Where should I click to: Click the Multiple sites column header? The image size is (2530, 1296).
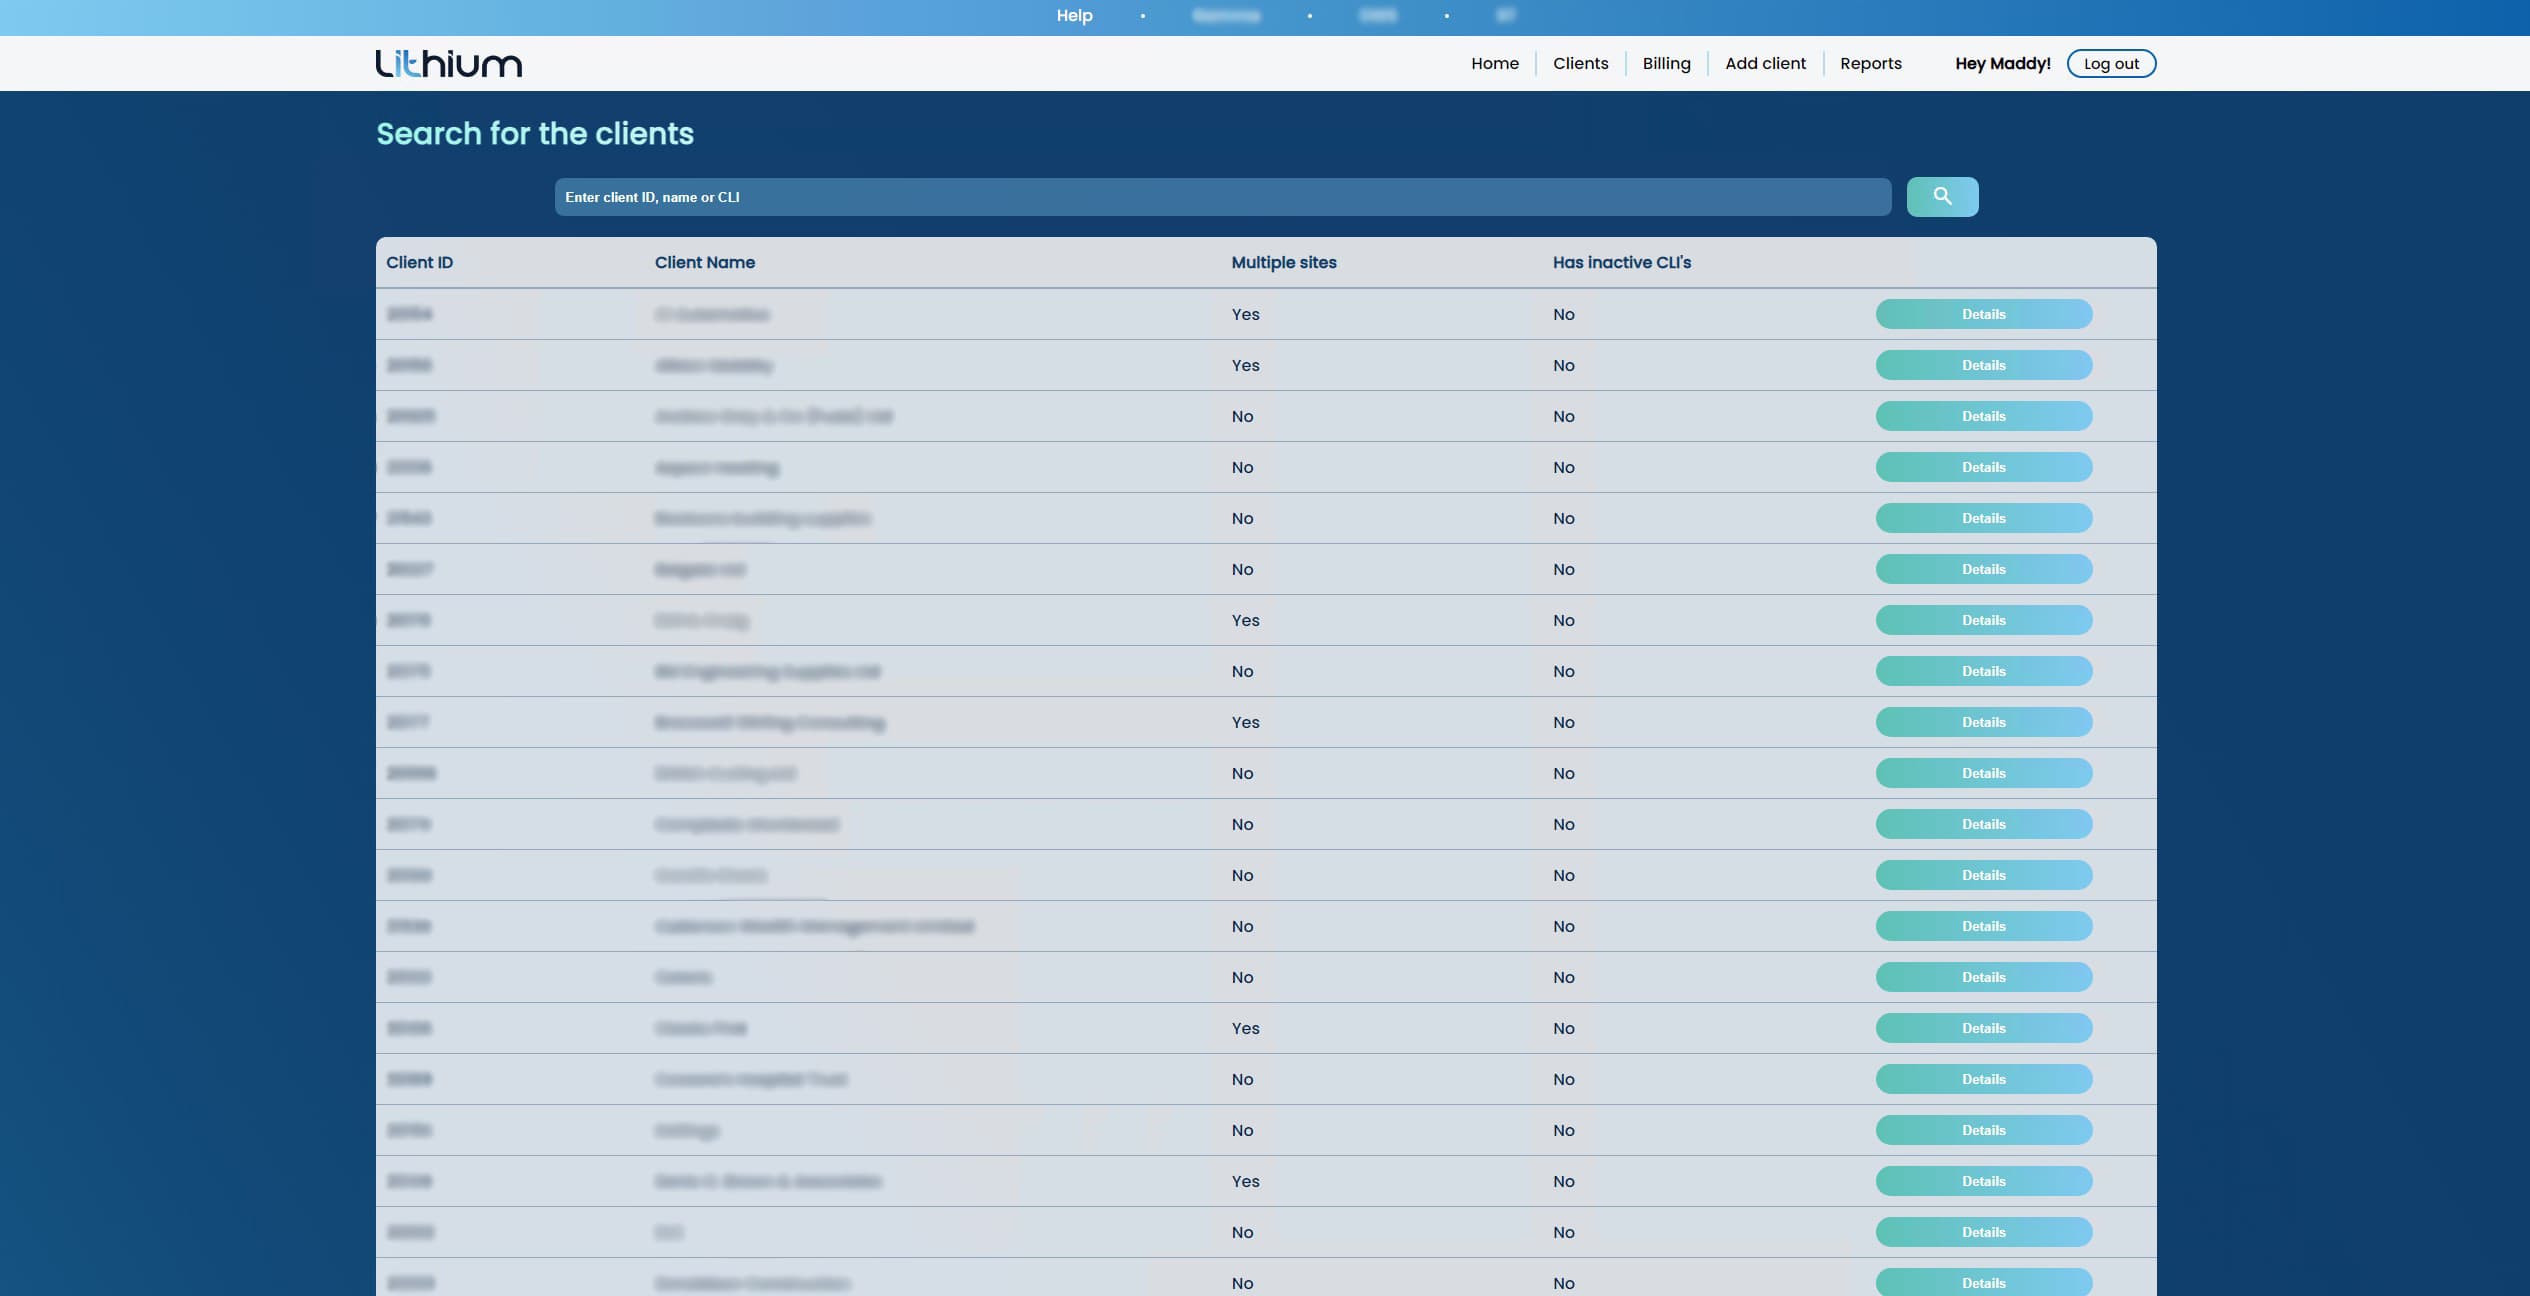(x=1283, y=262)
